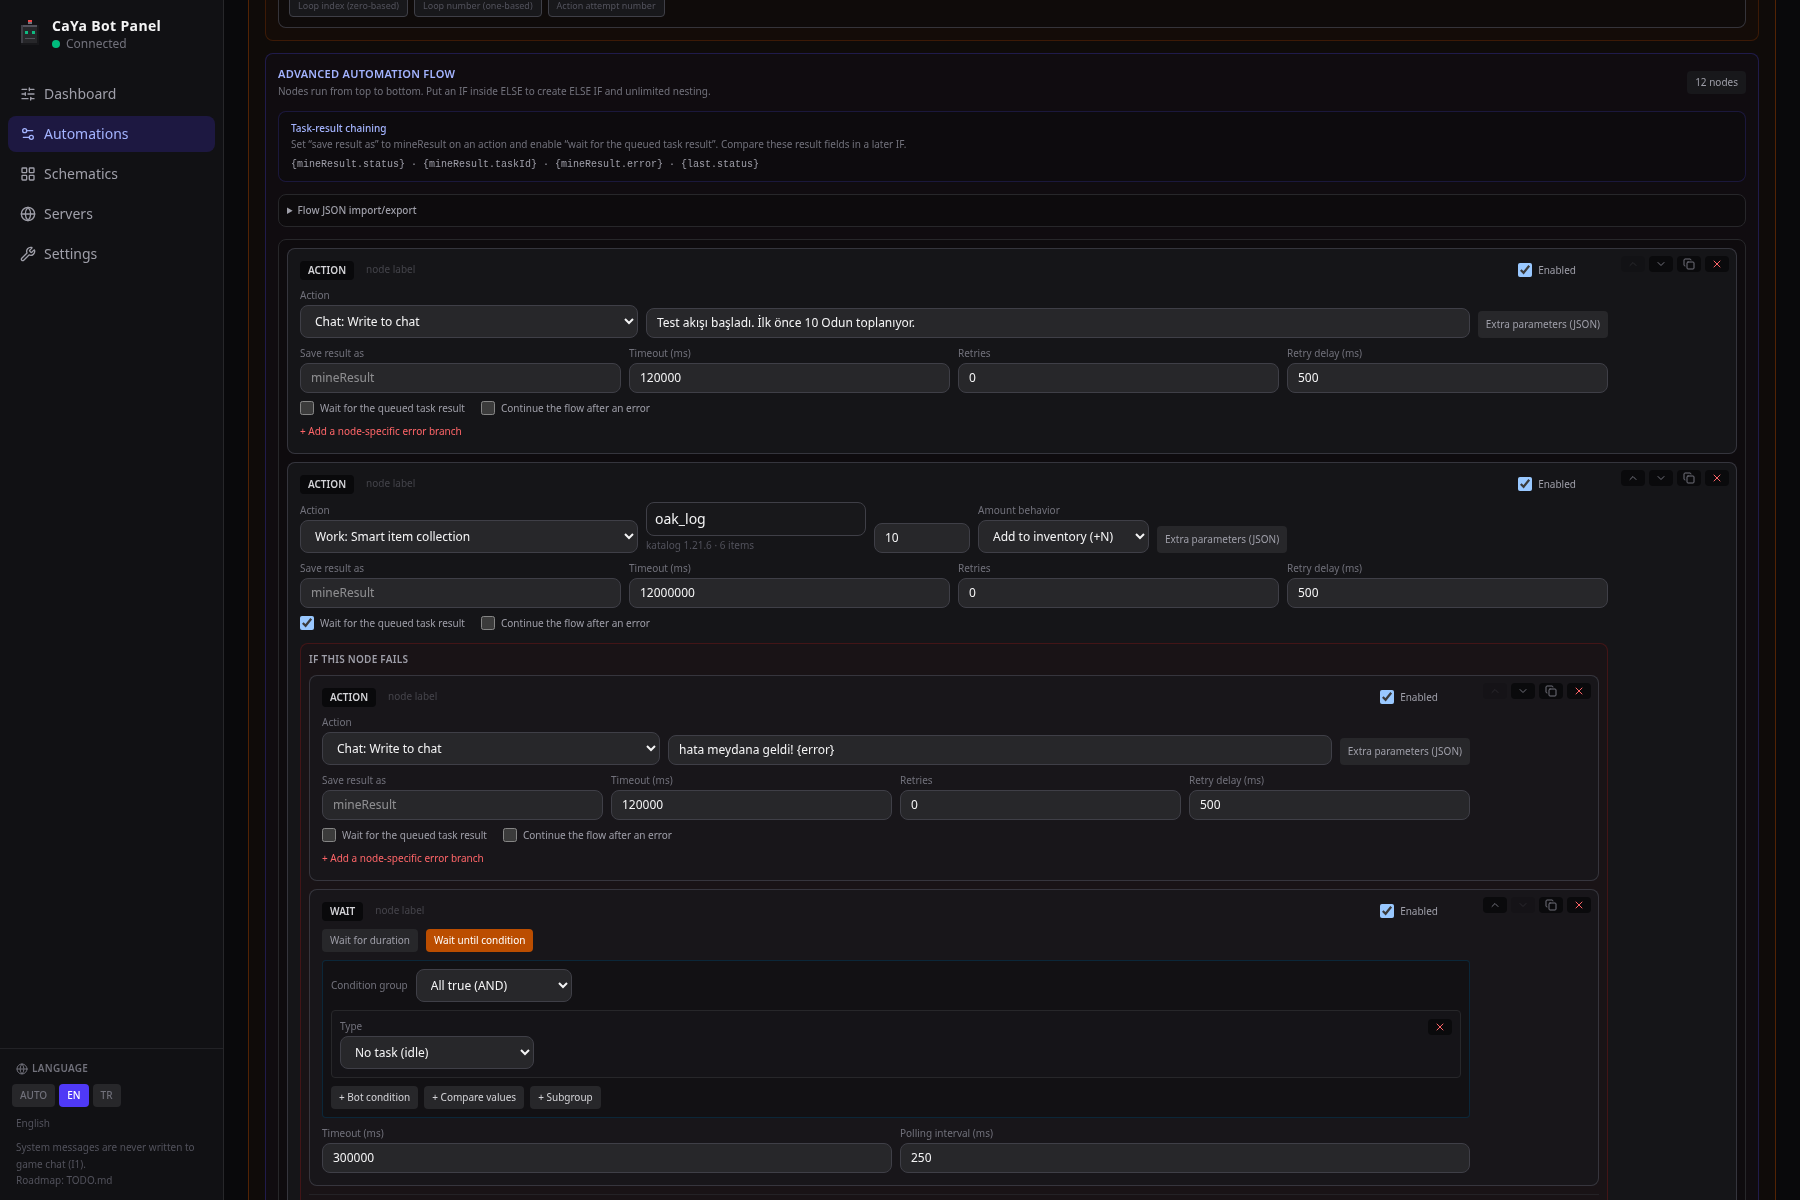Screen dimensions: 1800x1200
Task: Add a condition Subgroup
Action: (x=565, y=1098)
